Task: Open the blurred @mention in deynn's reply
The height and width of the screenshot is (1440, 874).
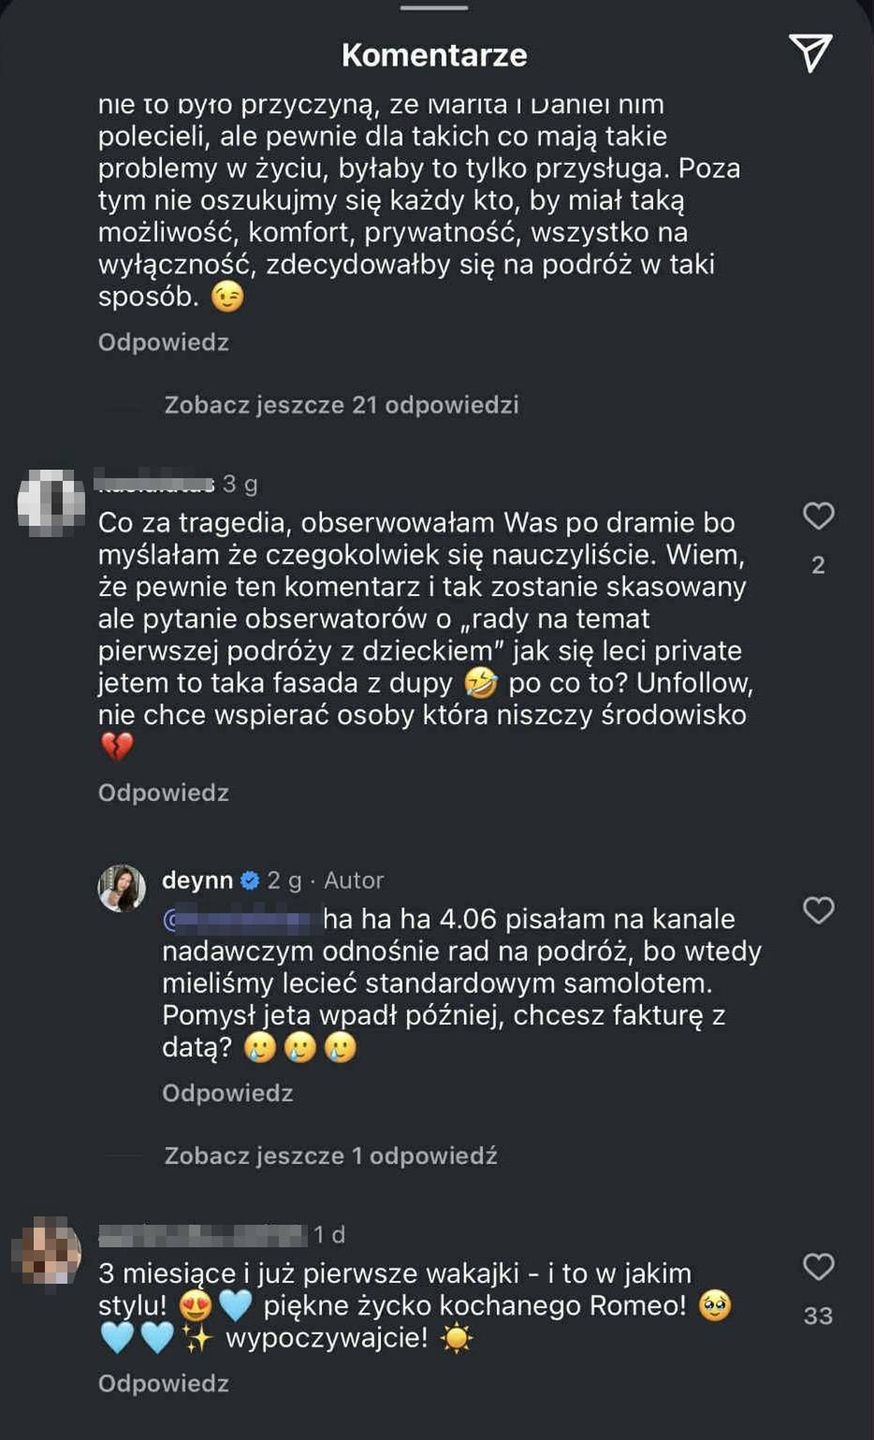Action: (x=238, y=920)
